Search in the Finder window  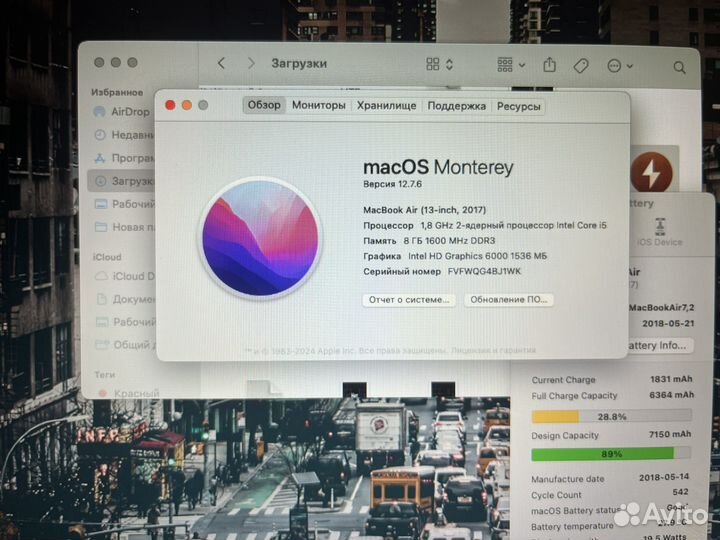pyautogui.click(x=679, y=68)
